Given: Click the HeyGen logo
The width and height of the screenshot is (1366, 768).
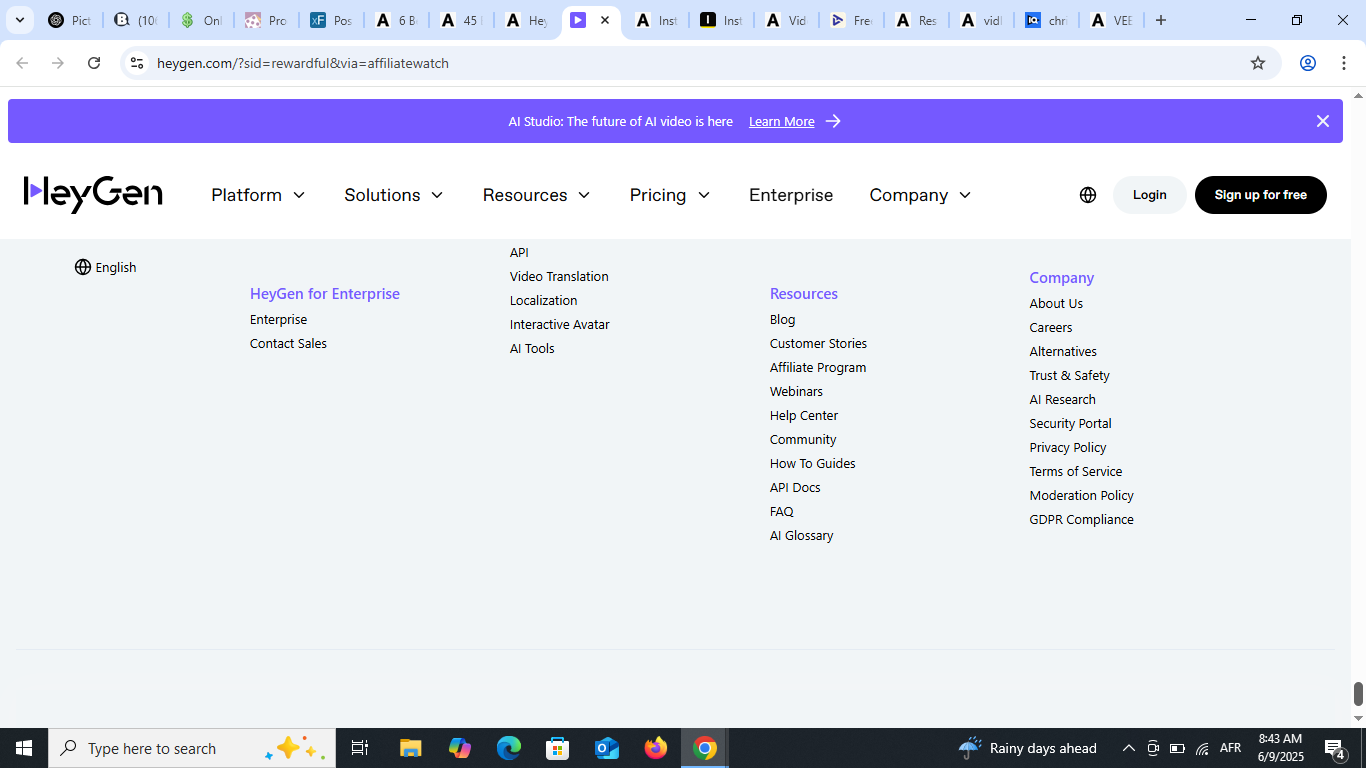Looking at the screenshot, I should 93,194.
